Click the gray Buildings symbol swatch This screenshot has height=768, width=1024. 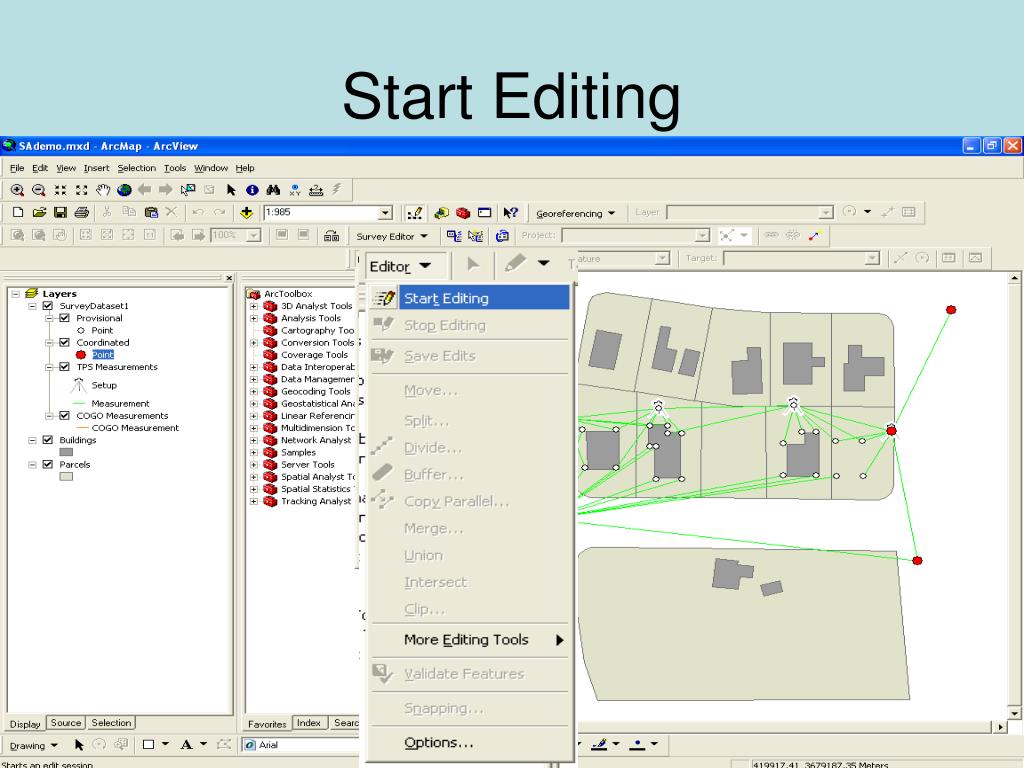tap(66, 452)
